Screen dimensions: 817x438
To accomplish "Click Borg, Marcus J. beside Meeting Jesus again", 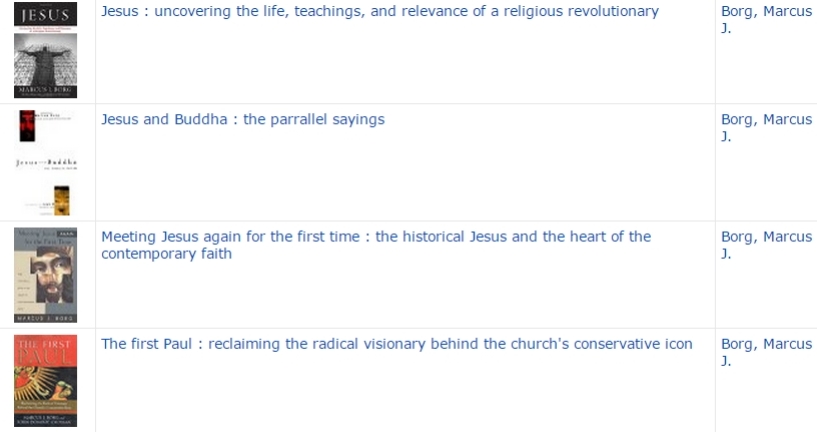I will pos(766,245).
